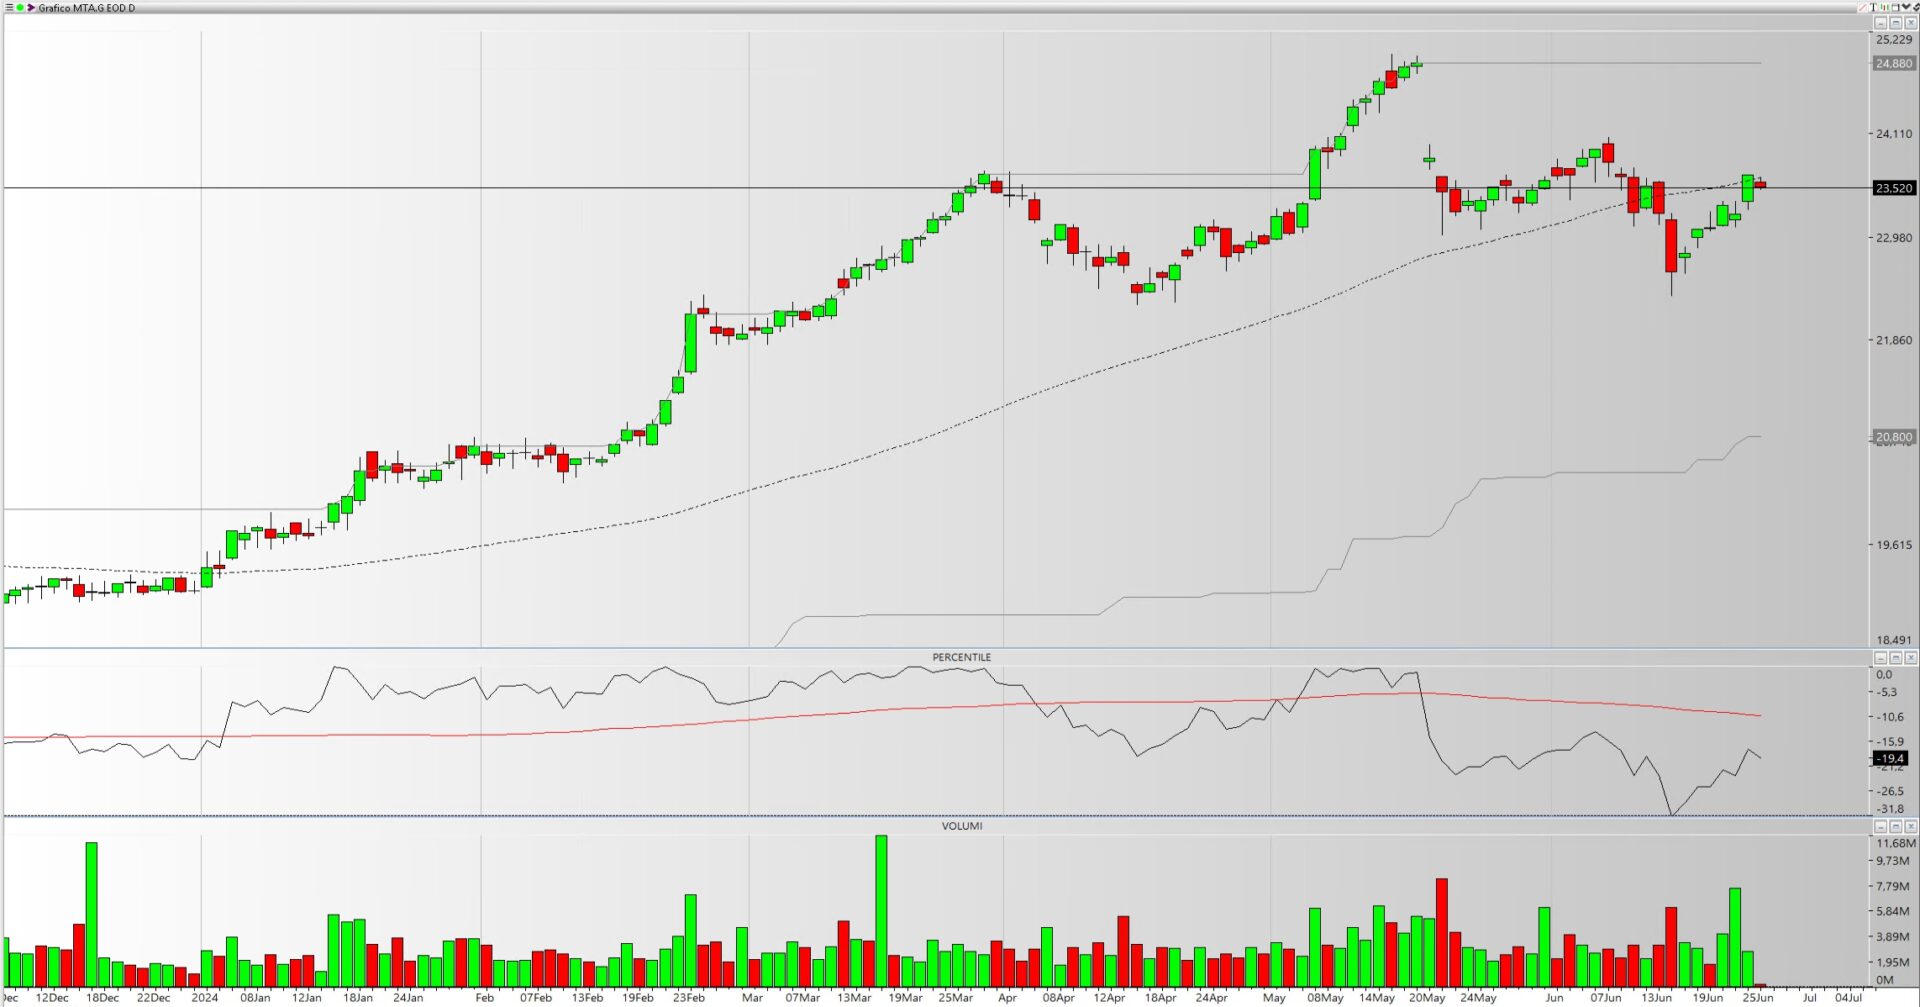1920x1007 pixels.
Task: Click the double chevron expander at top right
Action: coord(1916,7)
